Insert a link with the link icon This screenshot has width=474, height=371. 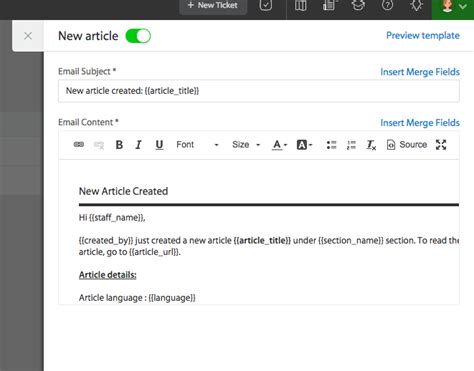[79, 144]
